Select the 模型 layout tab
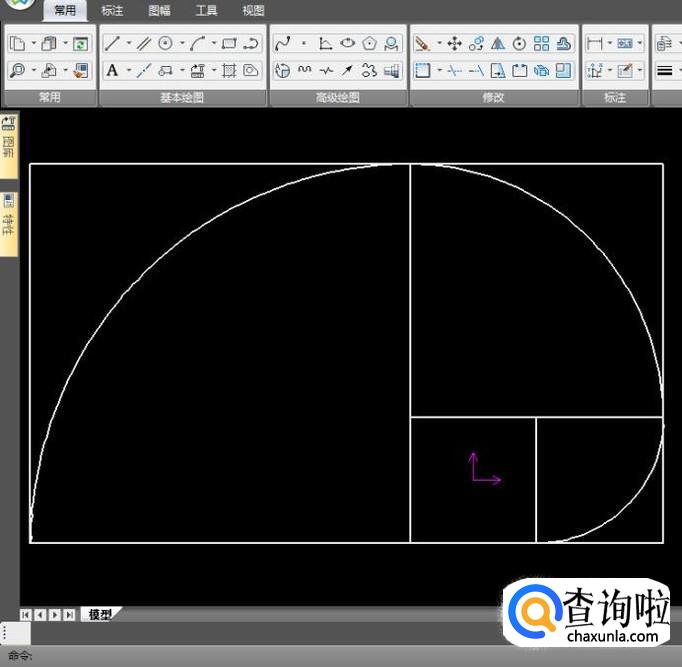Image resolution: width=682 pixels, height=667 pixels. pyautogui.click(x=100, y=615)
